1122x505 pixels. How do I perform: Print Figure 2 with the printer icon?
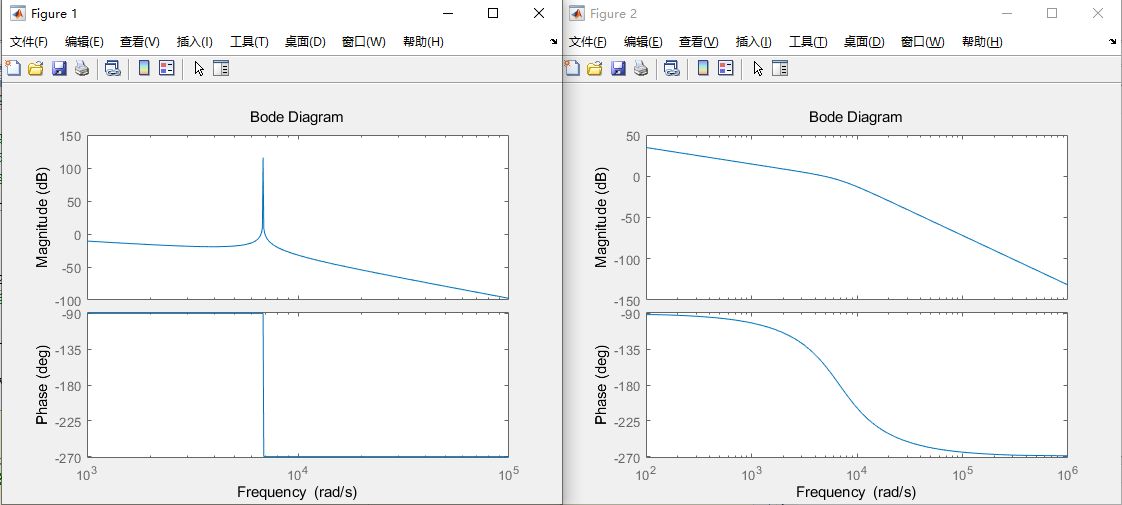click(x=640, y=69)
